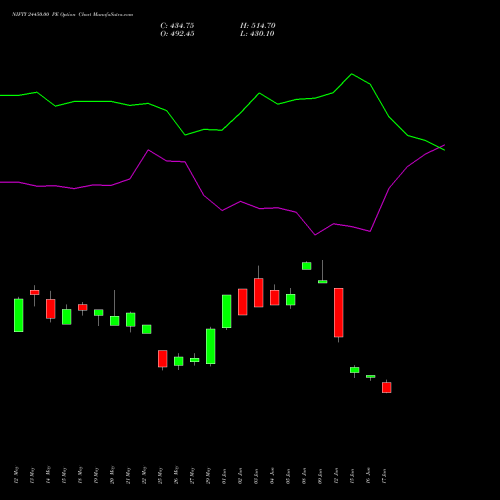
Task: Click the red candle for 02 Jun
Action: point(243,302)
